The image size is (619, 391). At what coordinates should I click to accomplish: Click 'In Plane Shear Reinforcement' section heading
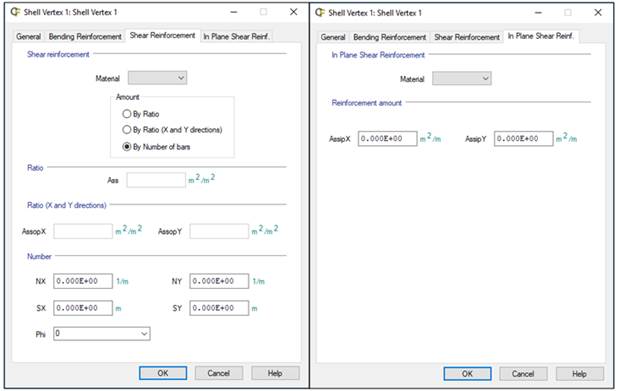point(378,55)
